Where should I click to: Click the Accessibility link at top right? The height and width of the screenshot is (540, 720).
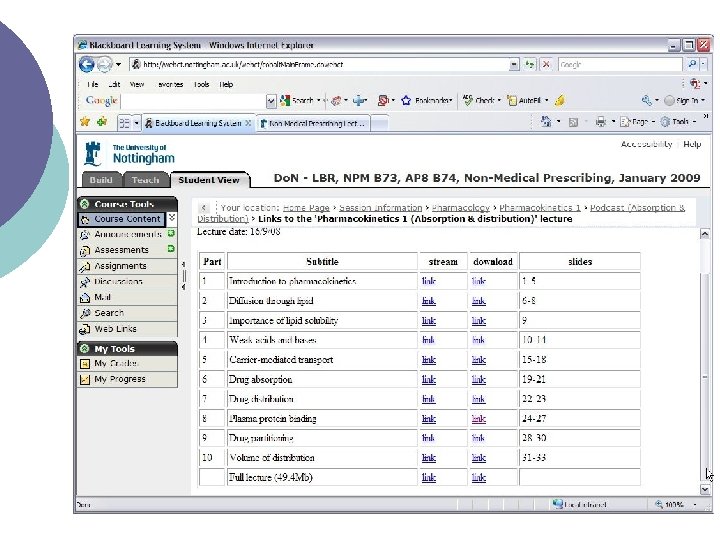point(646,144)
